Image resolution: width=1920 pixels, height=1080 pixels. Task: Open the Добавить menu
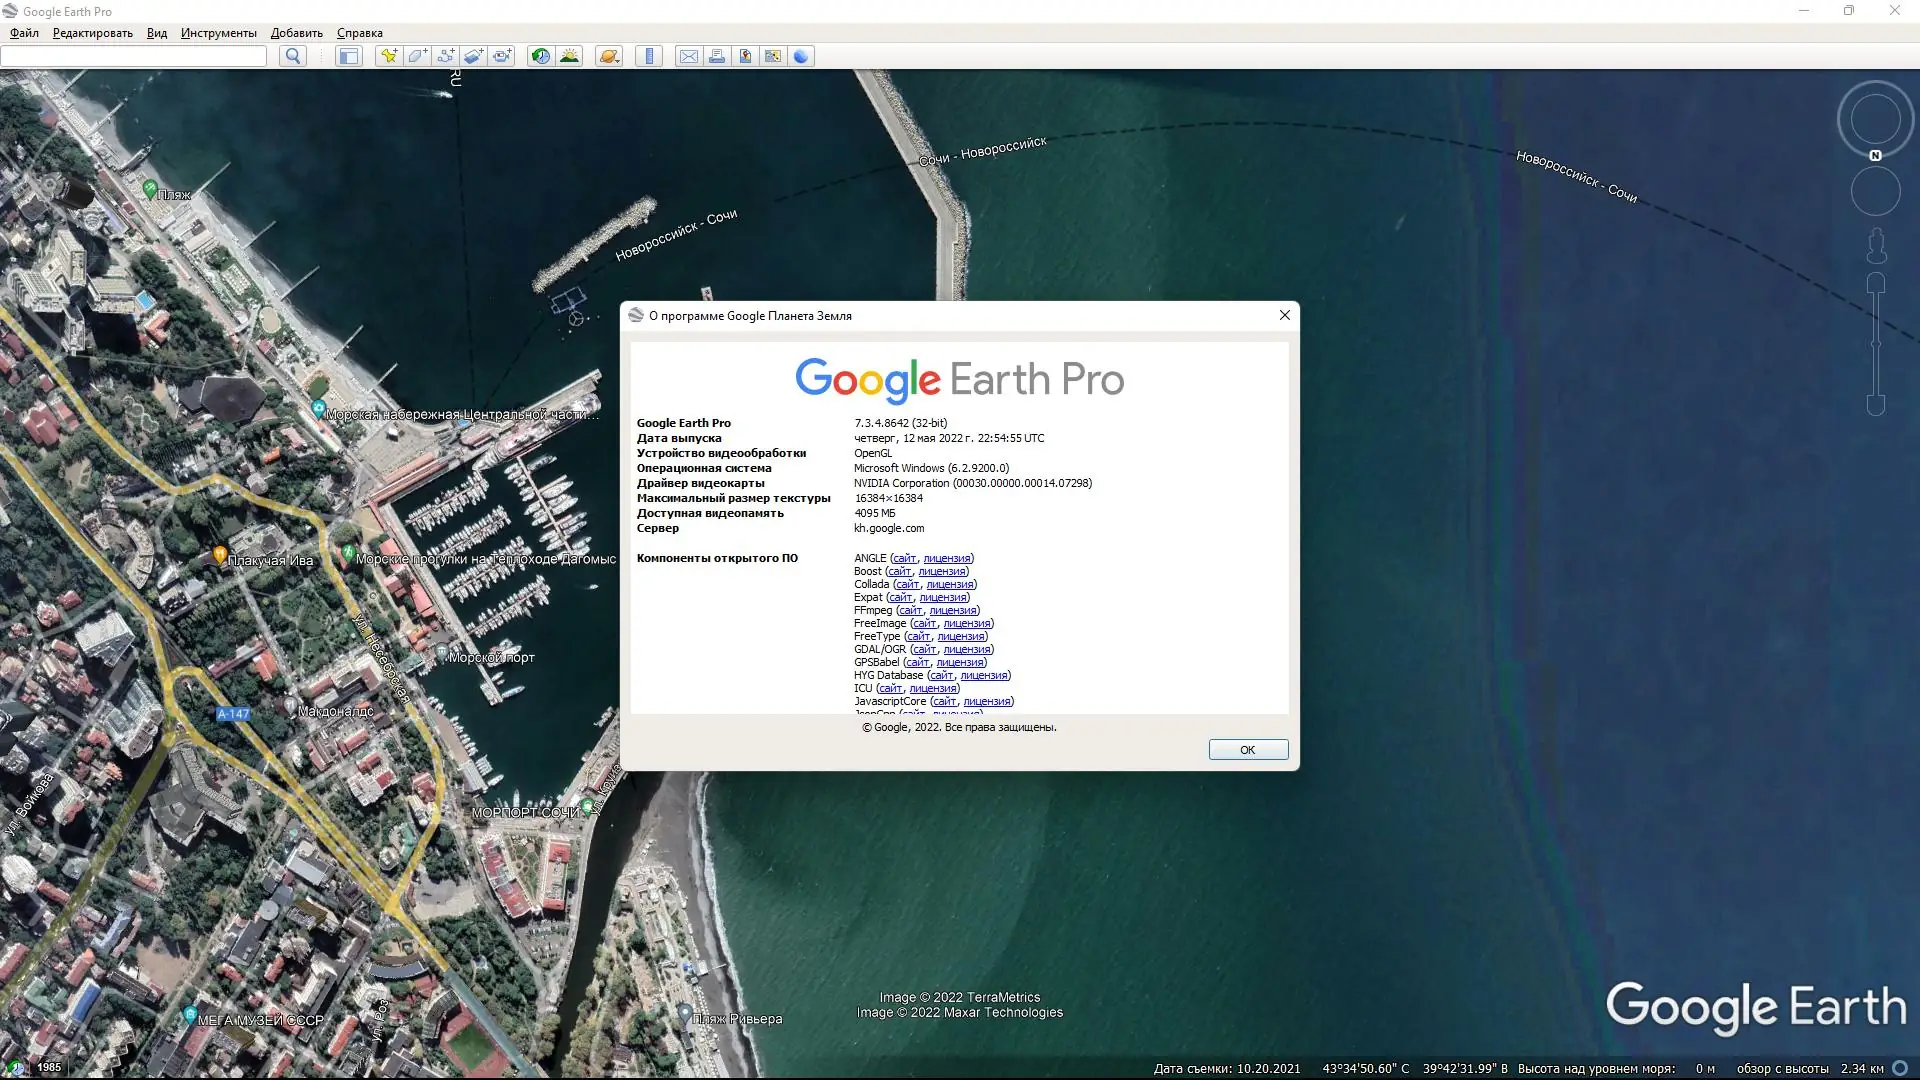[x=296, y=32]
